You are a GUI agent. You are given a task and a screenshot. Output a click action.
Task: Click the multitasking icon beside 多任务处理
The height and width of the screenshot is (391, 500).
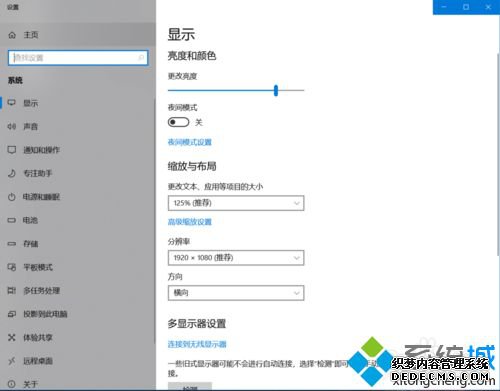12,290
